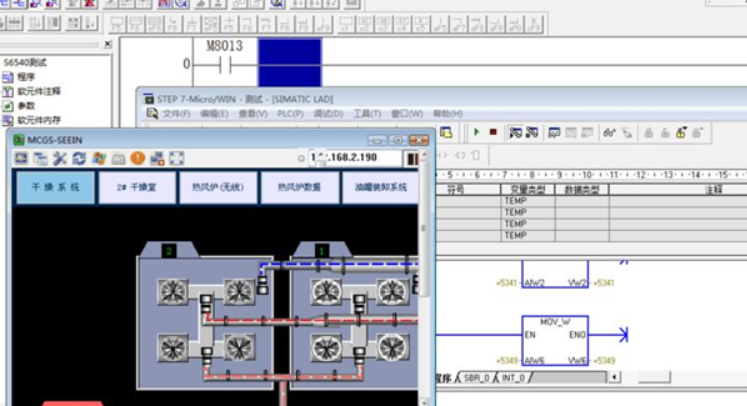Screen dimensions: 747x406
Task: Open the 文件(F) menu in STEP 7
Action: click(x=176, y=114)
